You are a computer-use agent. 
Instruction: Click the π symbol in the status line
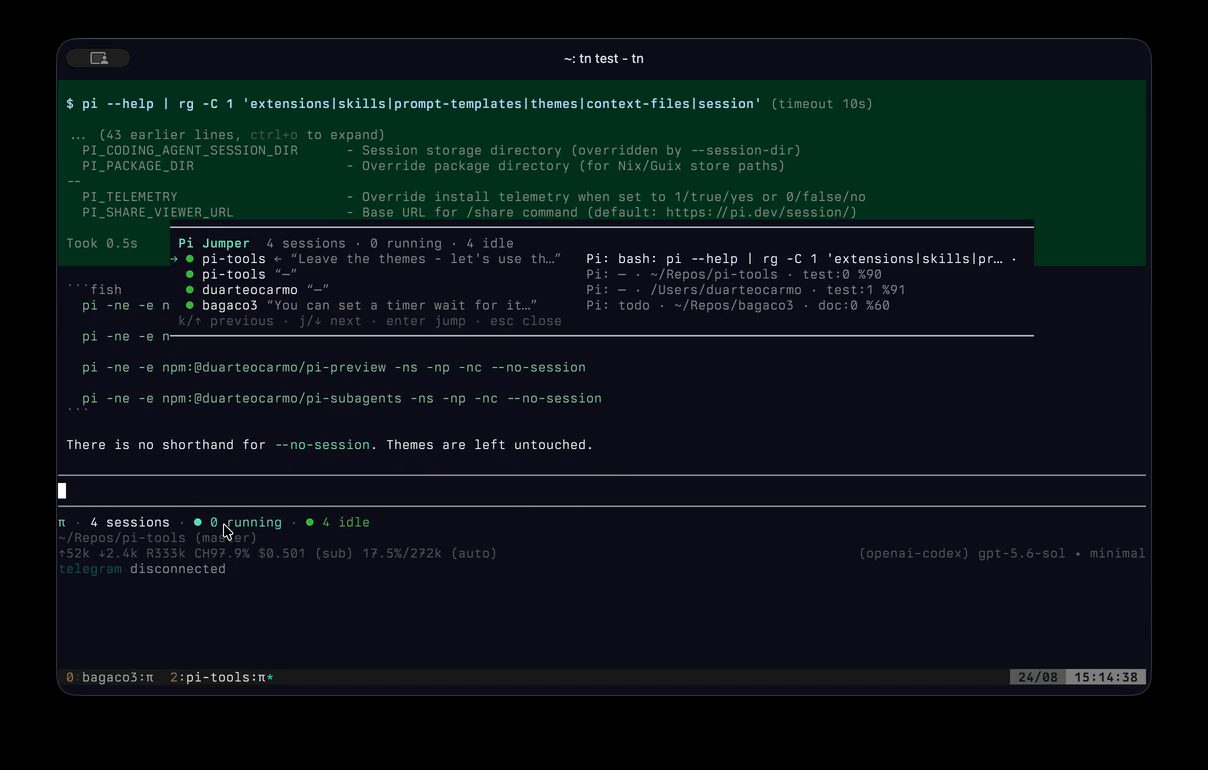click(62, 522)
